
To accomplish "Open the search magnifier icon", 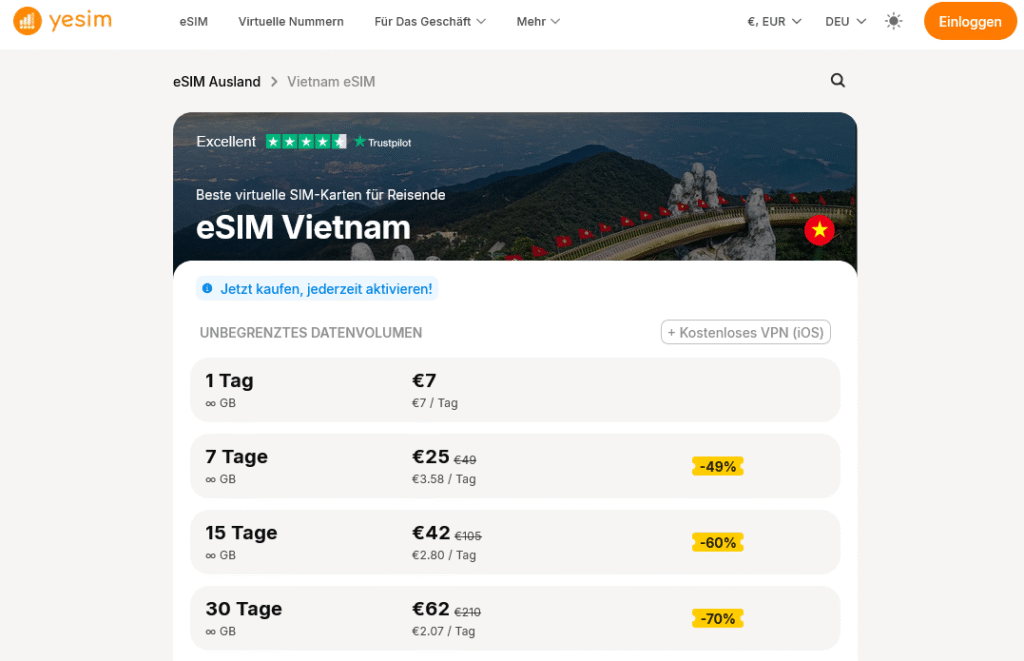I will point(837,81).
